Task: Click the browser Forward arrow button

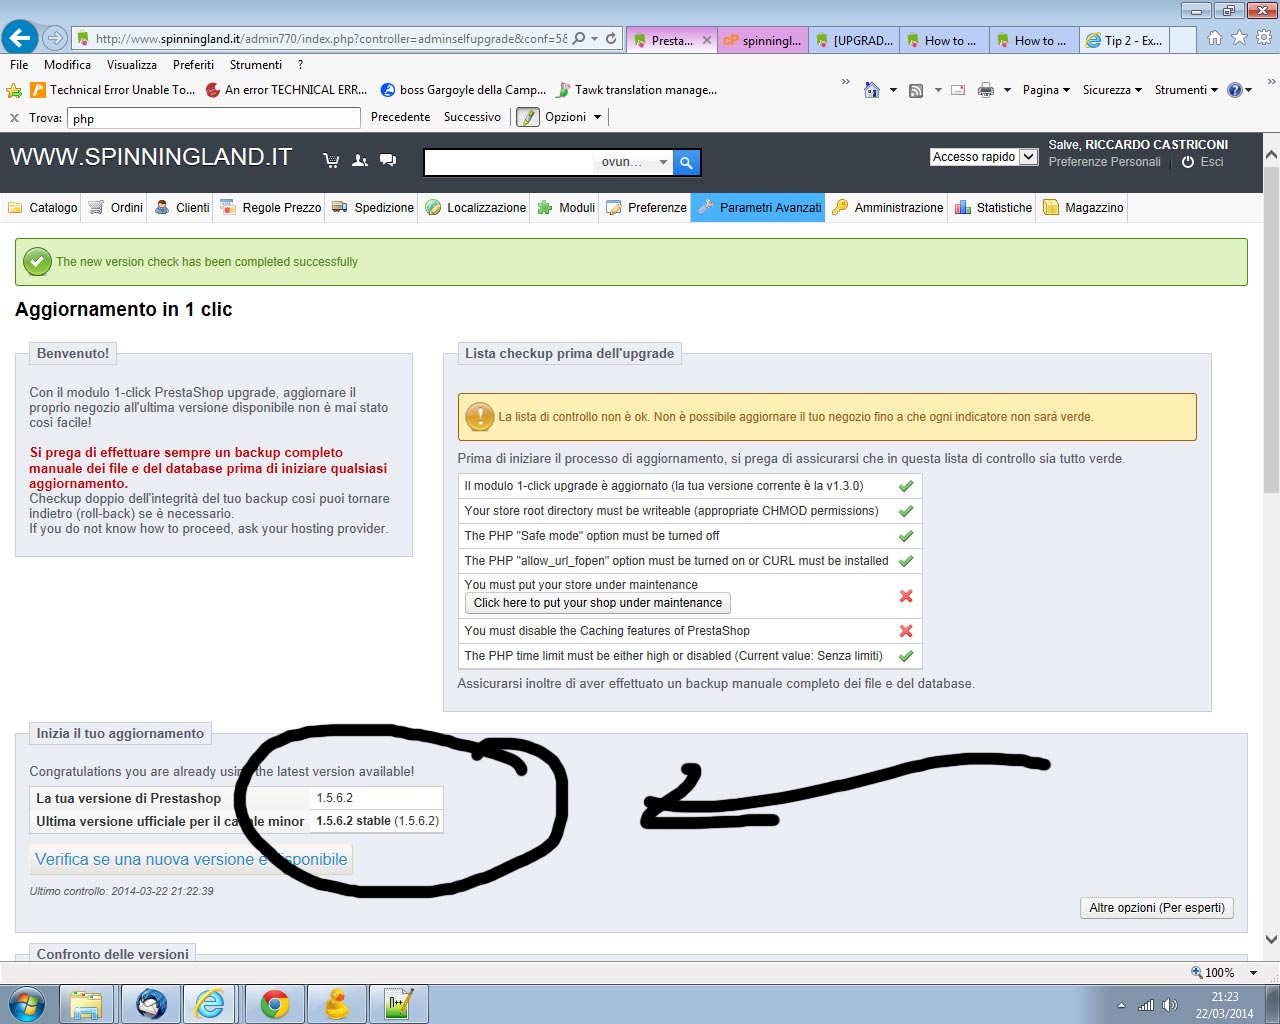Action: click(x=55, y=39)
